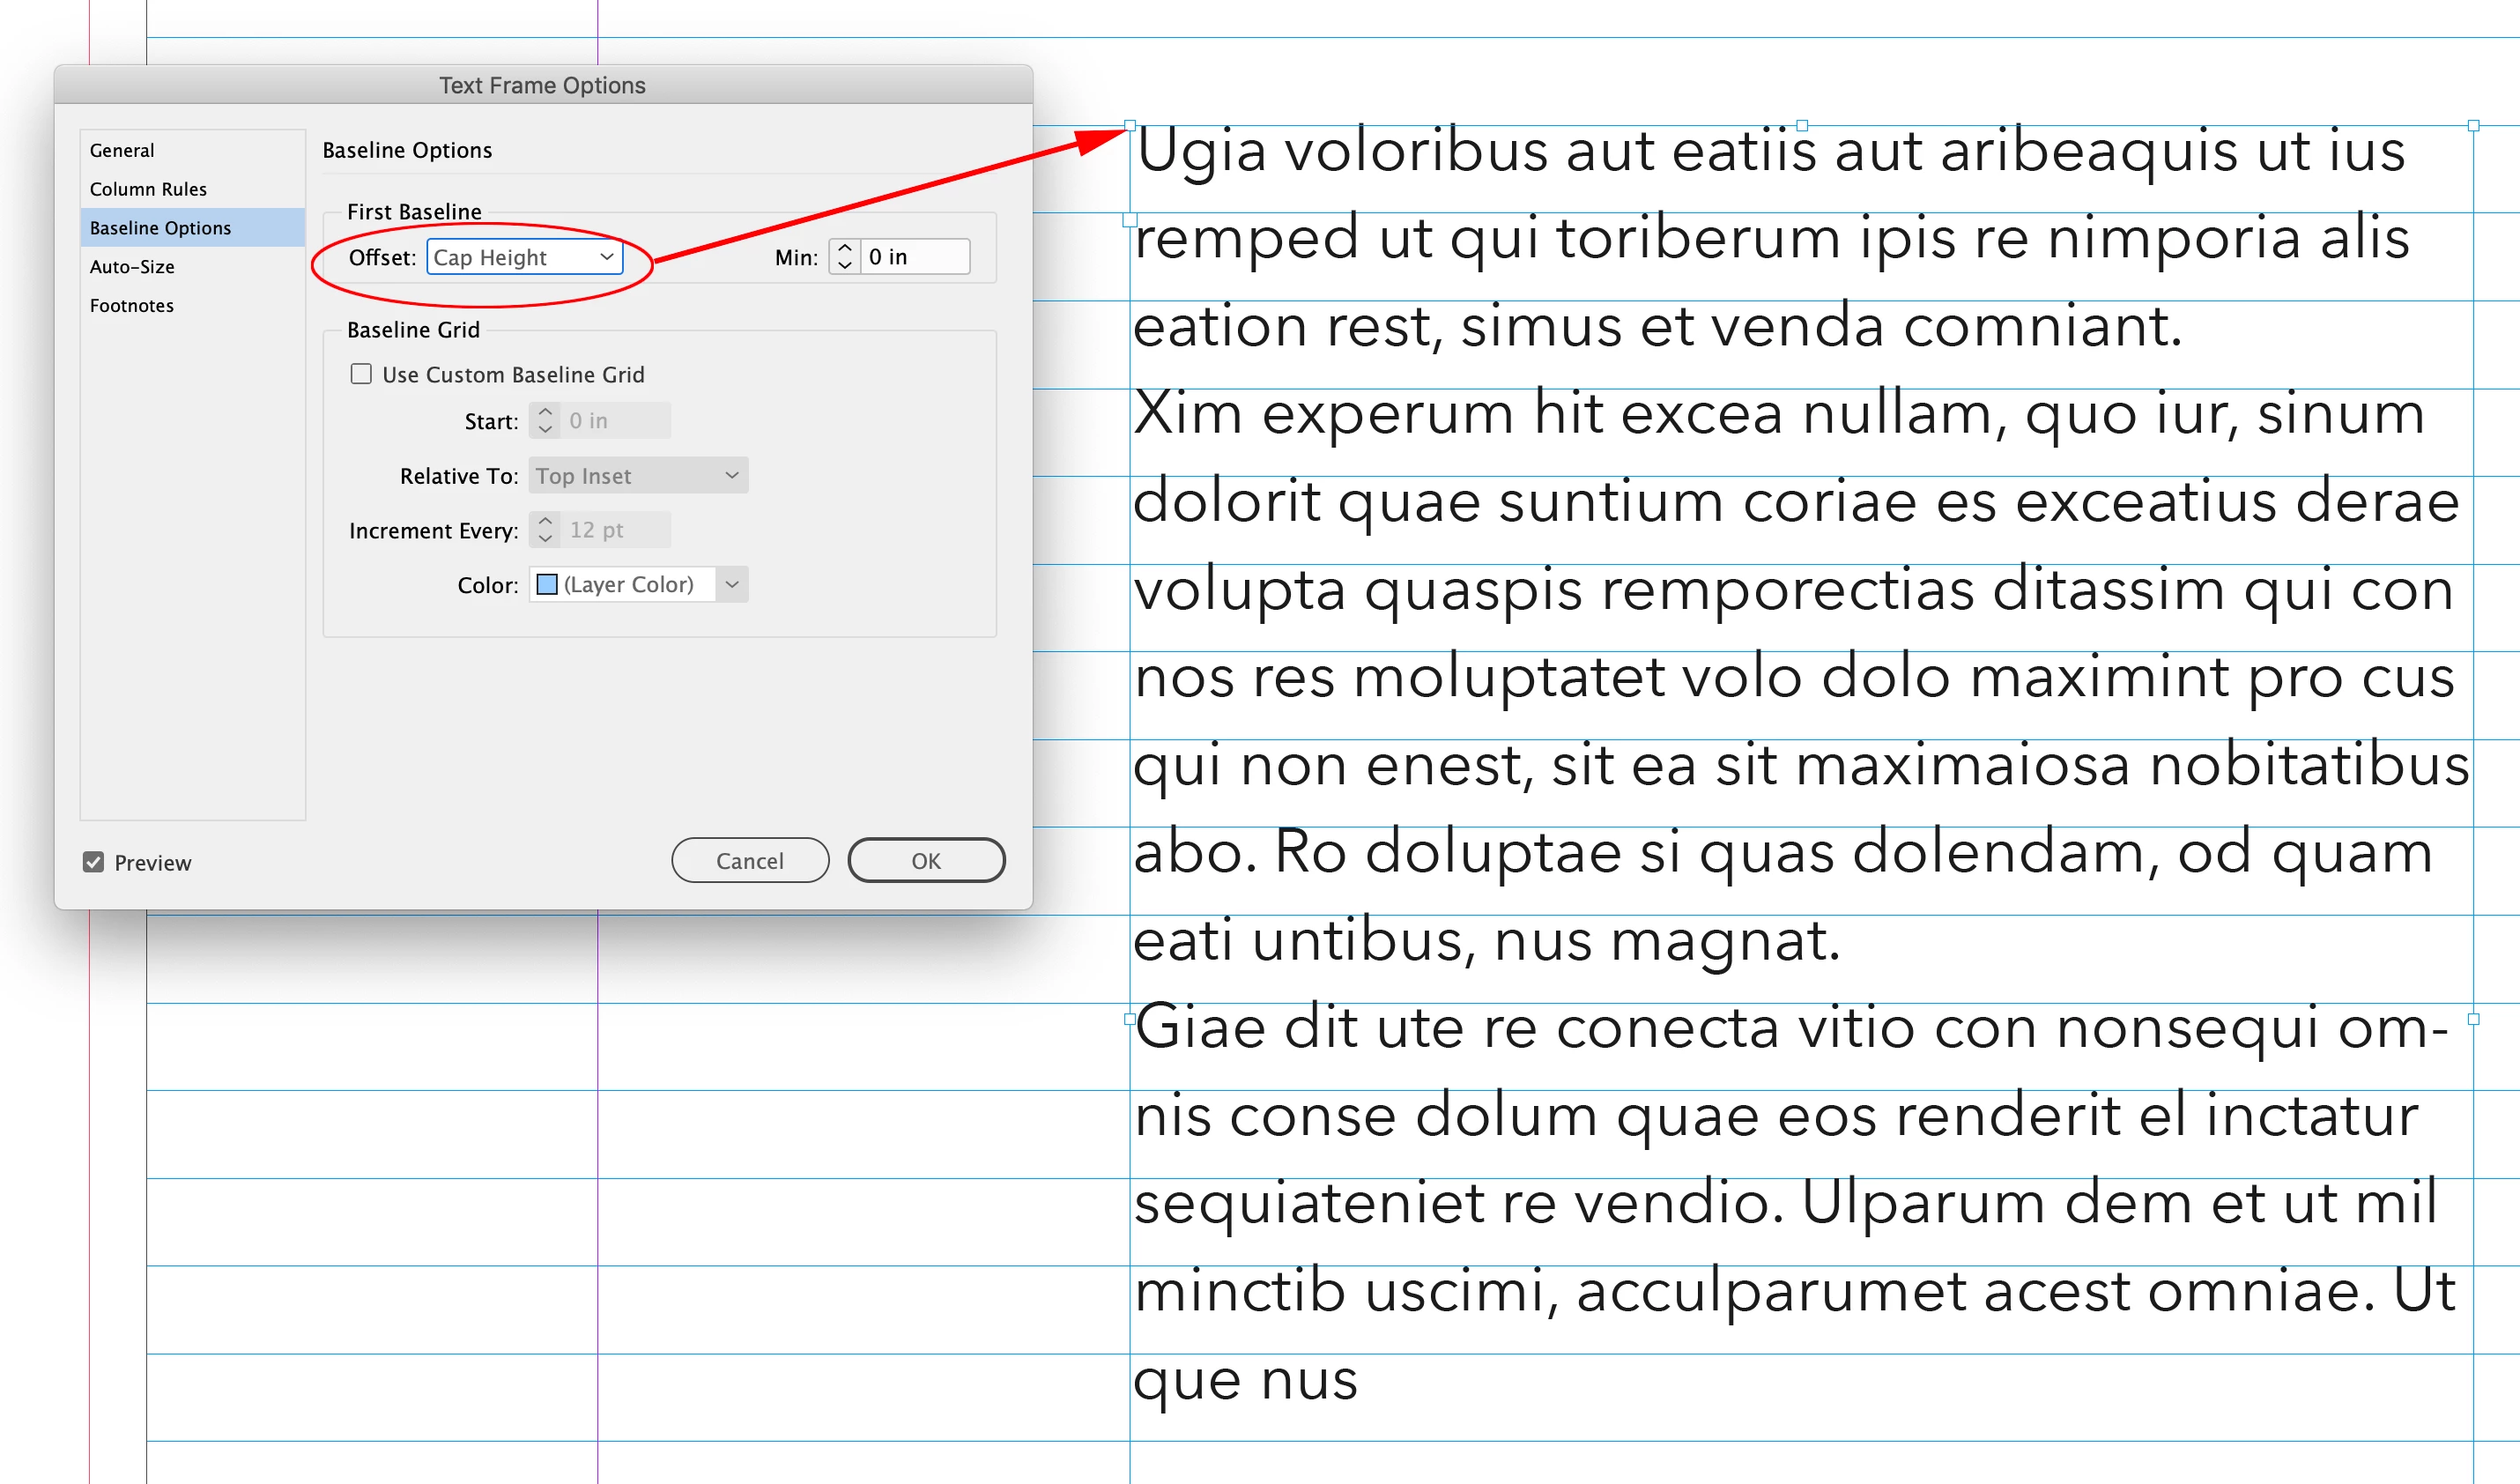Increase Min value with up stepper arrow

tap(845, 248)
